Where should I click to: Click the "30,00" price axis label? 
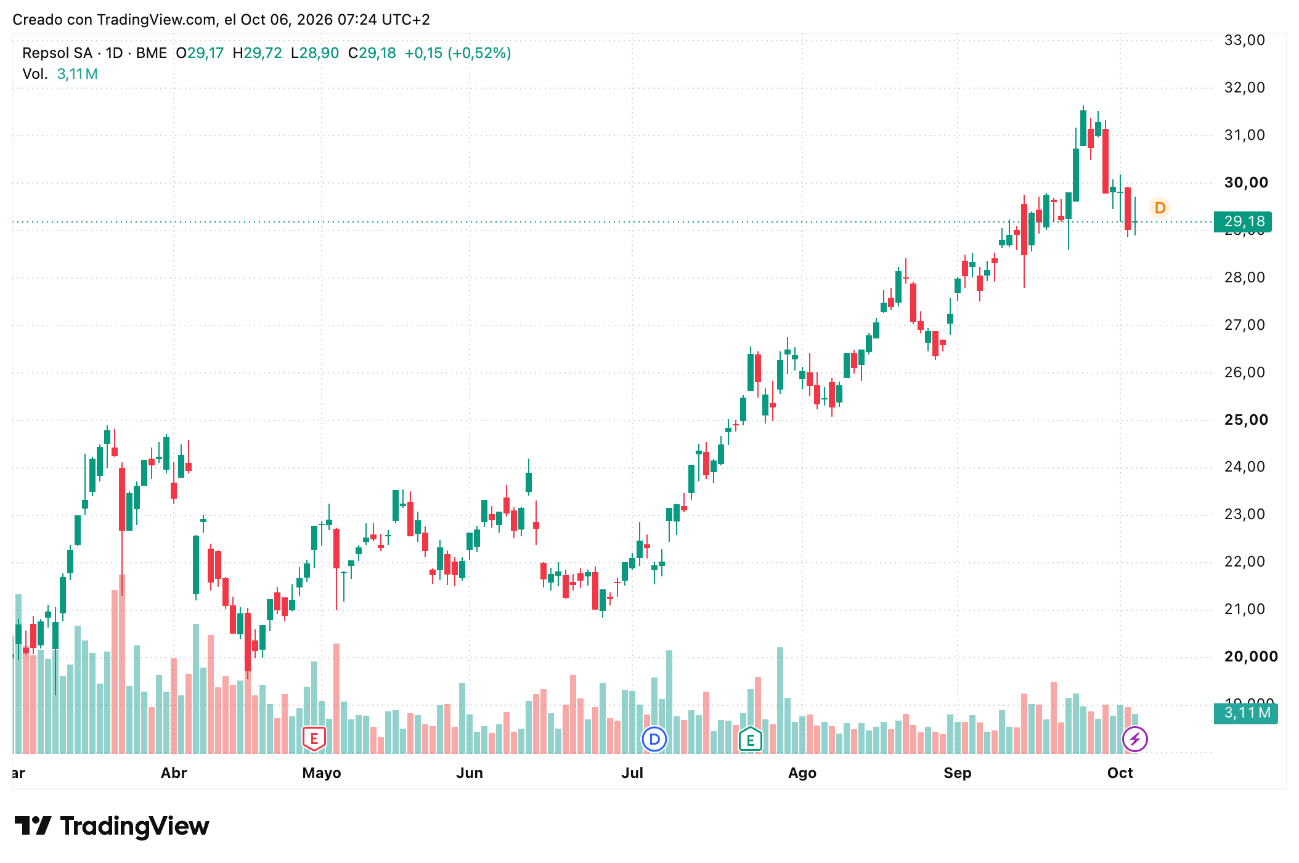tap(1245, 182)
